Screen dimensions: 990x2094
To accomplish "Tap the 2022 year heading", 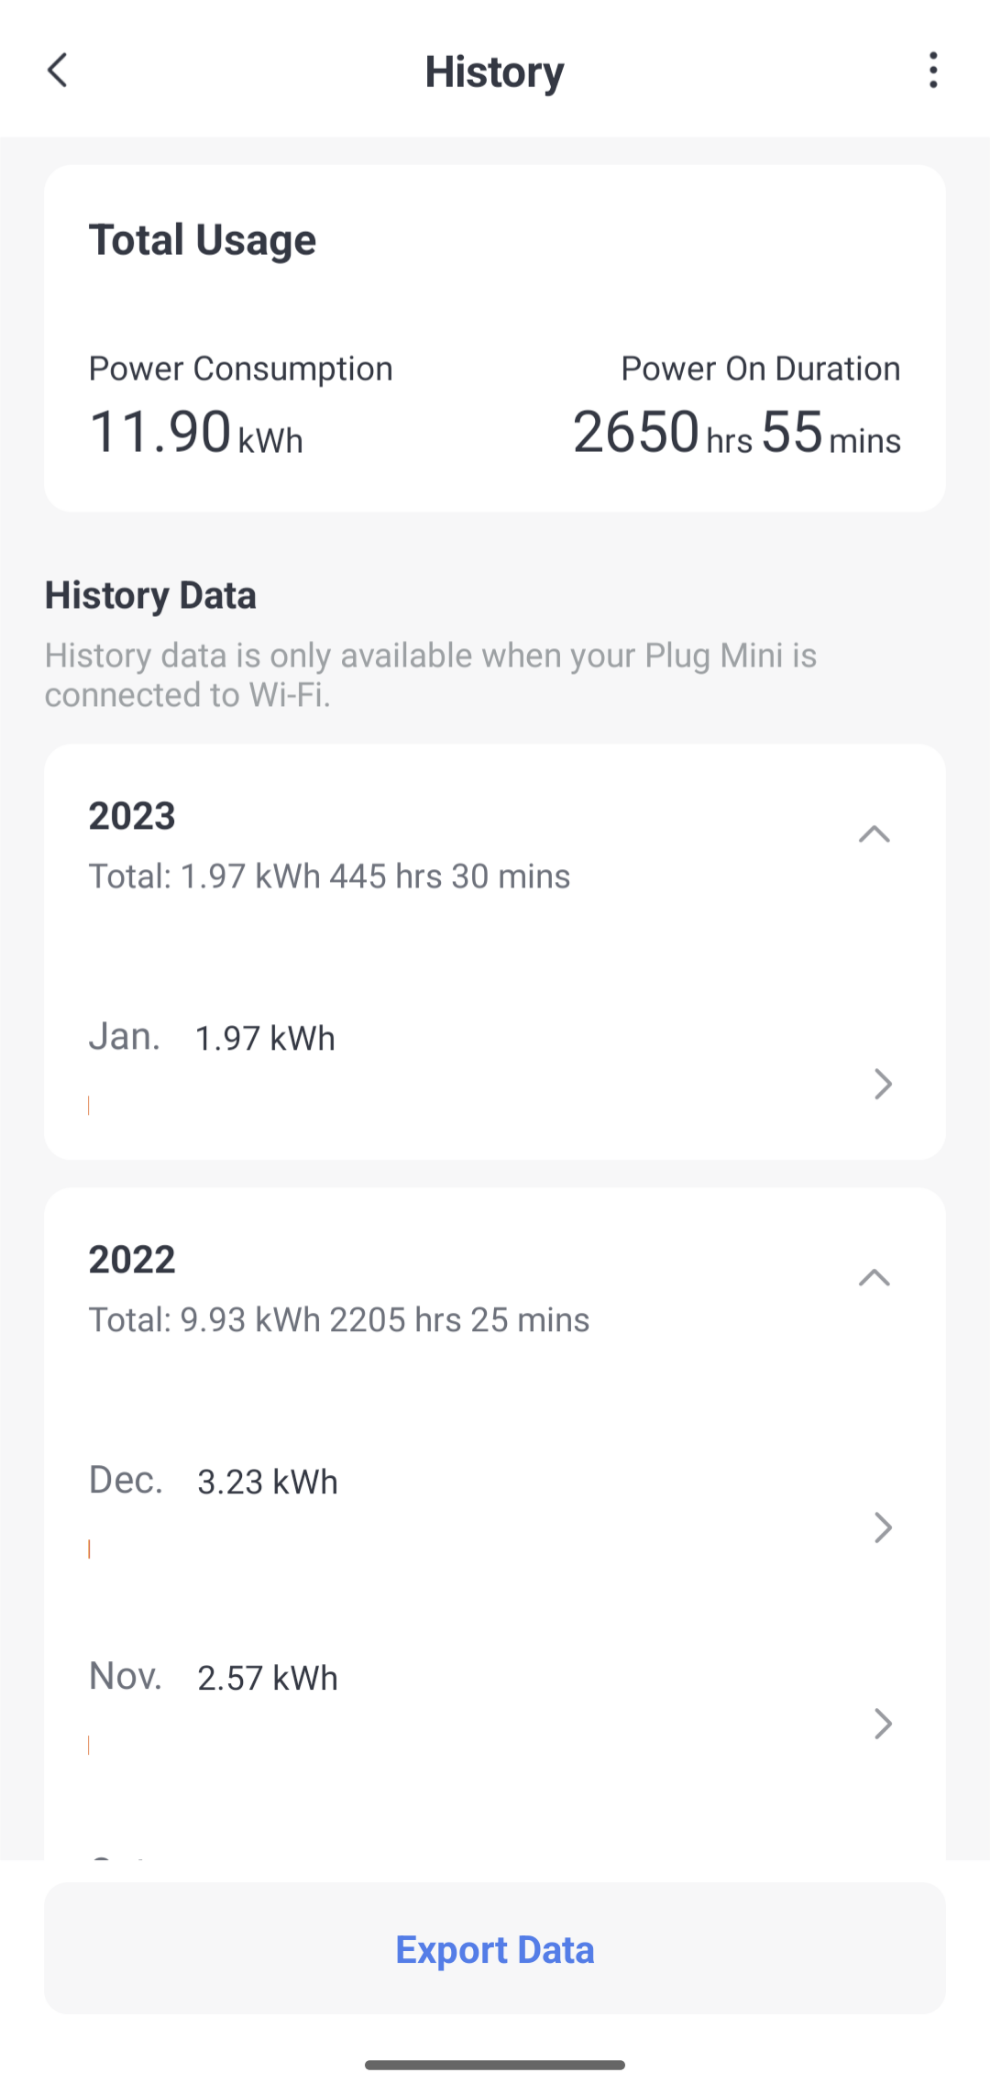I will (x=132, y=1259).
